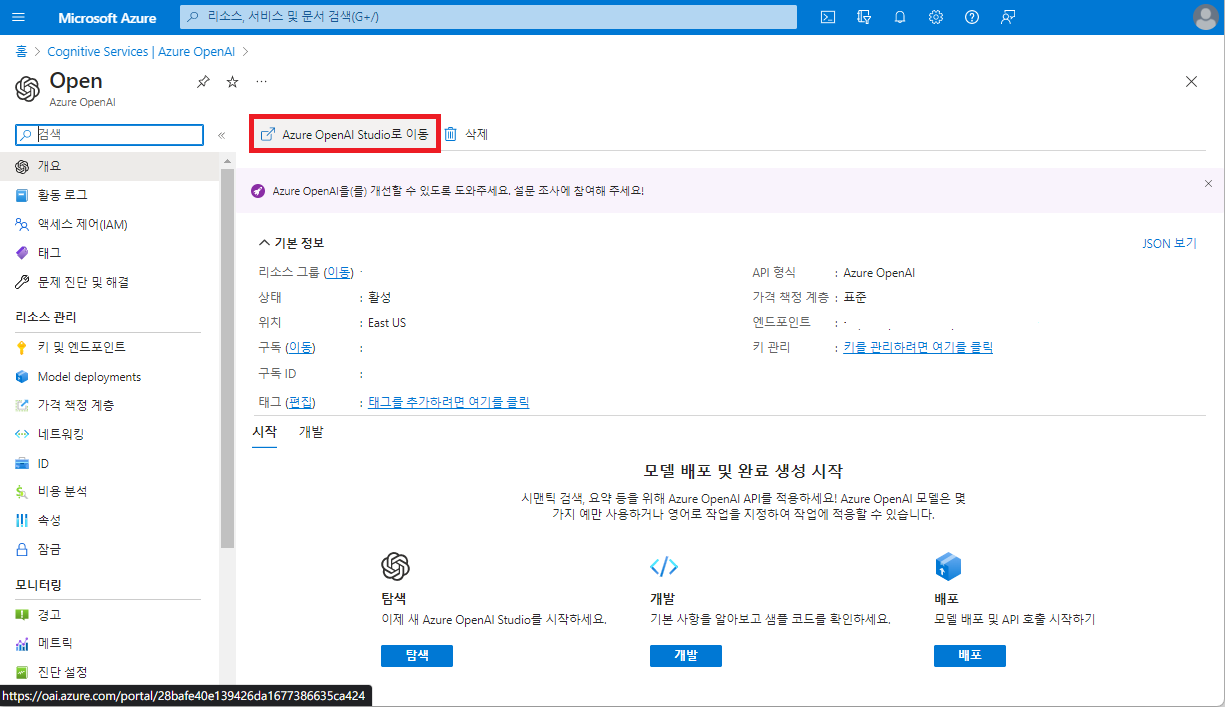Click 이동 link next to 리소스 그룹
The height and width of the screenshot is (707, 1225).
tap(338, 272)
